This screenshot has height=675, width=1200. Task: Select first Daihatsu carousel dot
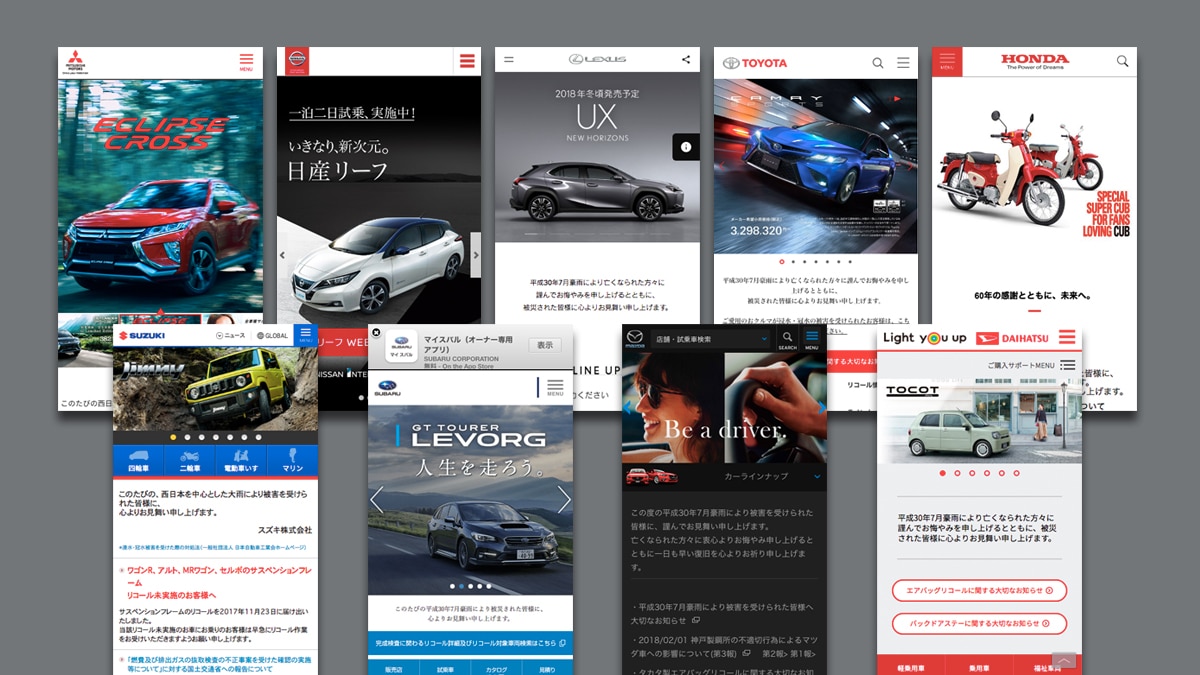[x=942, y=473]
